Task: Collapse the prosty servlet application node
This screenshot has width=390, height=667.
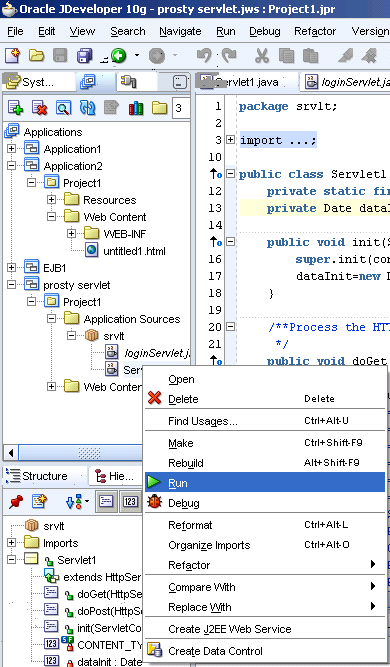Action: 11,285
